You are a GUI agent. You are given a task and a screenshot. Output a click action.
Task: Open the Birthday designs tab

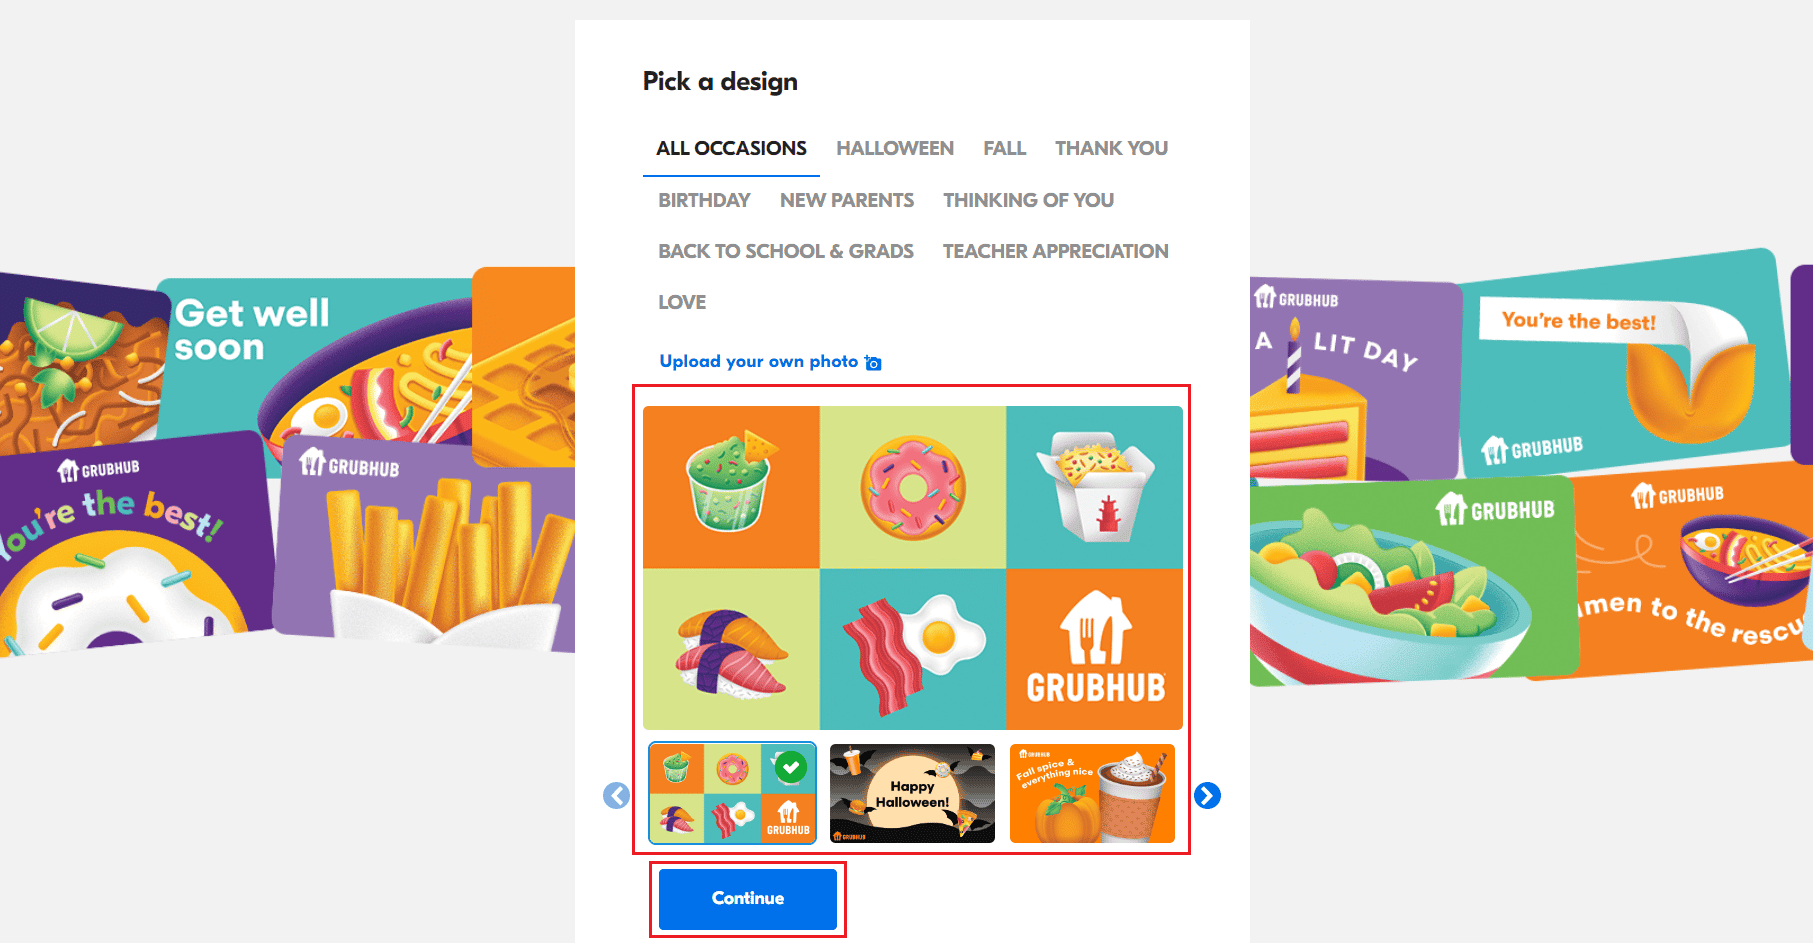click(704, 200)
